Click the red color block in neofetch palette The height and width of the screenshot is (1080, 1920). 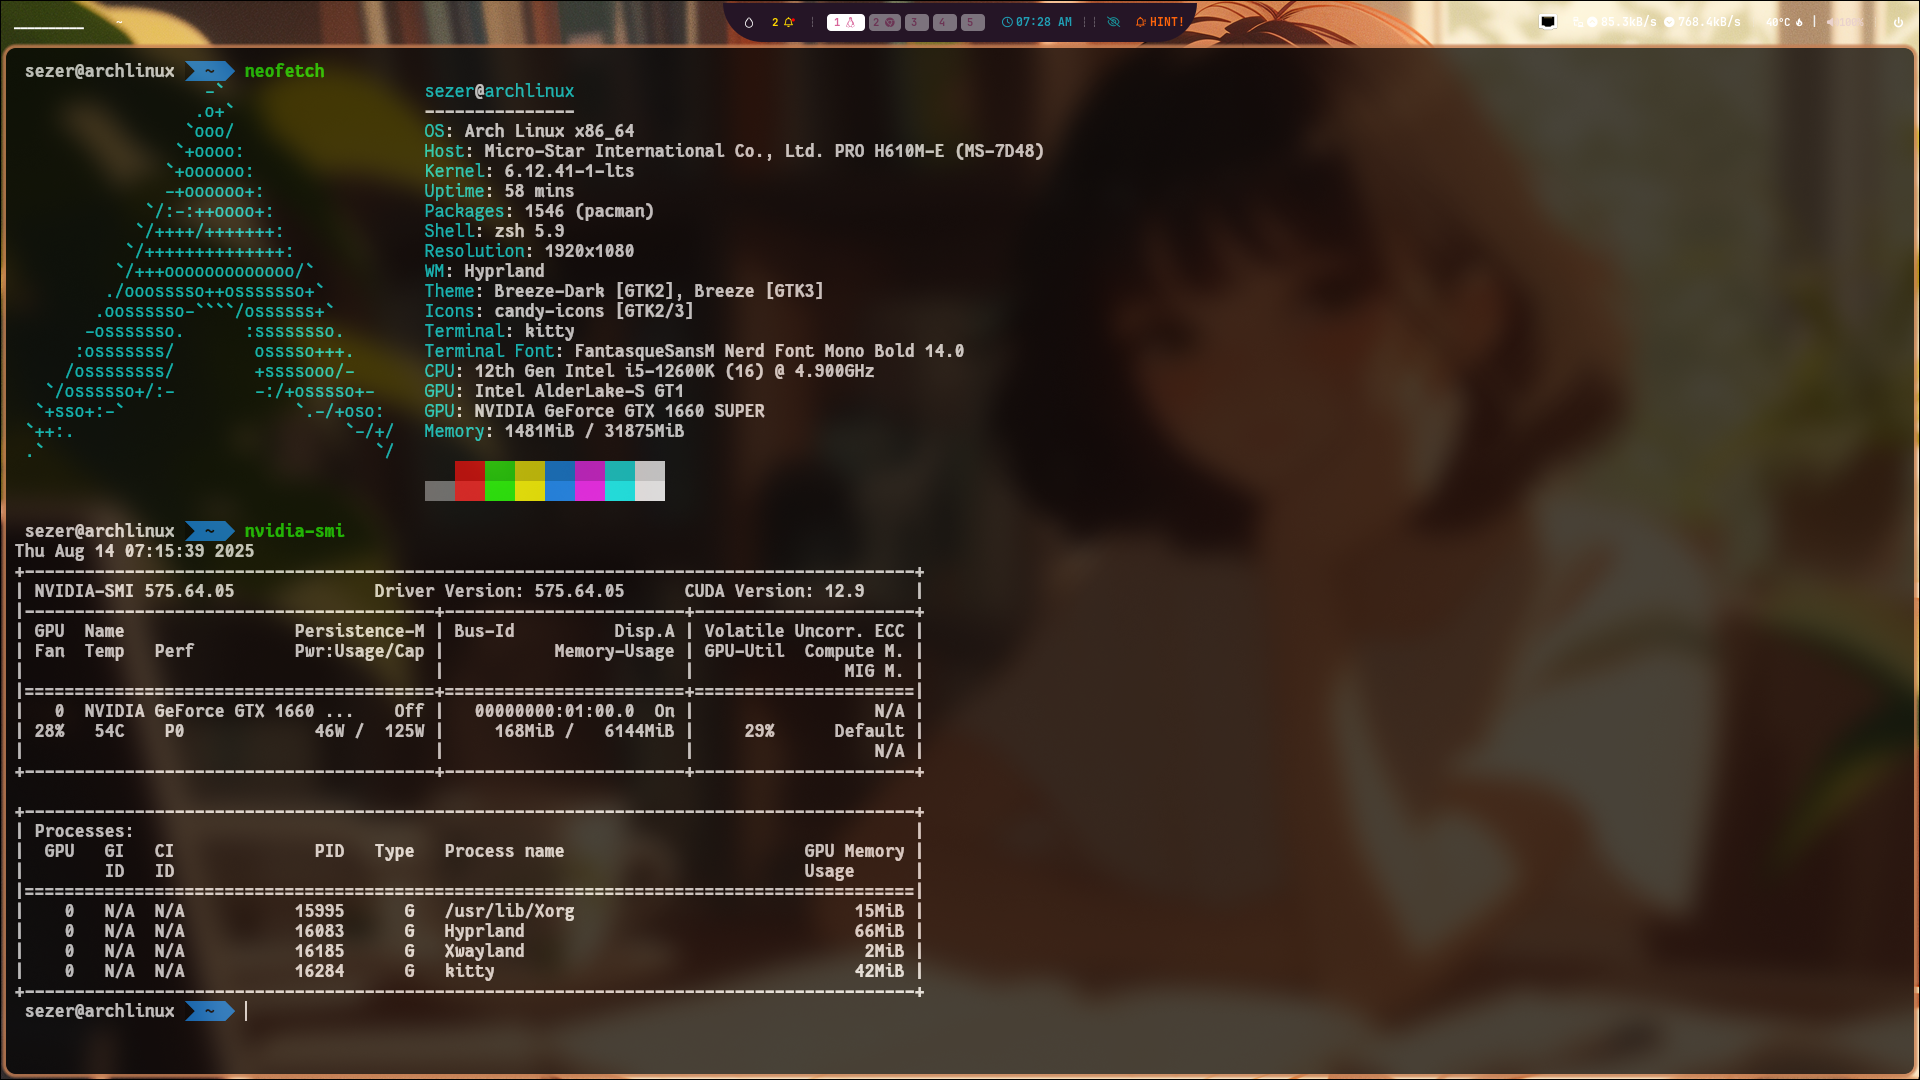[470, 481]
